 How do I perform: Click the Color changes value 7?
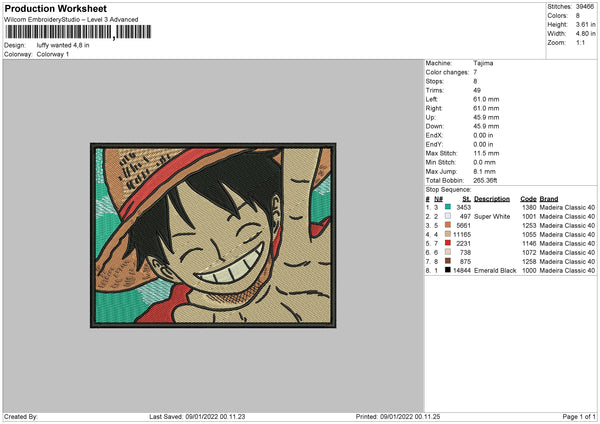tap(475, 72)
